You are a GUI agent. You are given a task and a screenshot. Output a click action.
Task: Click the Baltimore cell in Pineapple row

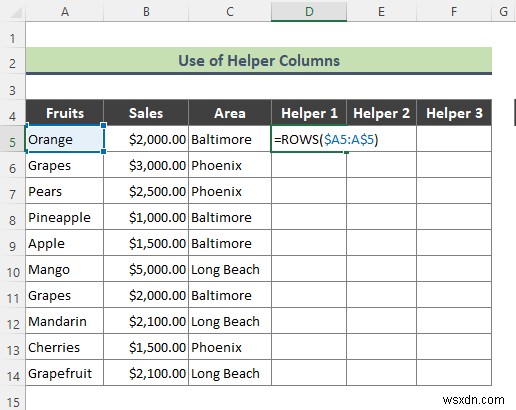230,217
